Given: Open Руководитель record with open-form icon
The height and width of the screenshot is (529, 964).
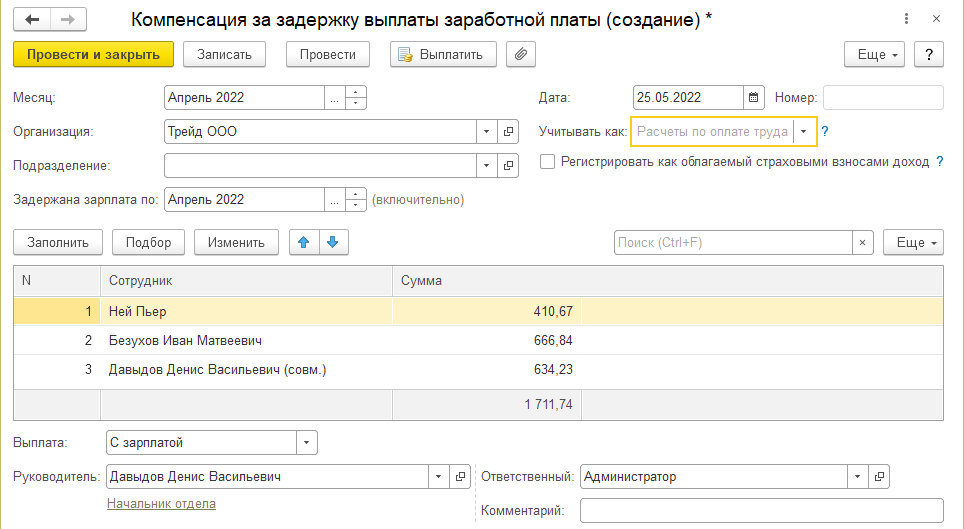Looking at the screenshot, I should tap(459, 477).
